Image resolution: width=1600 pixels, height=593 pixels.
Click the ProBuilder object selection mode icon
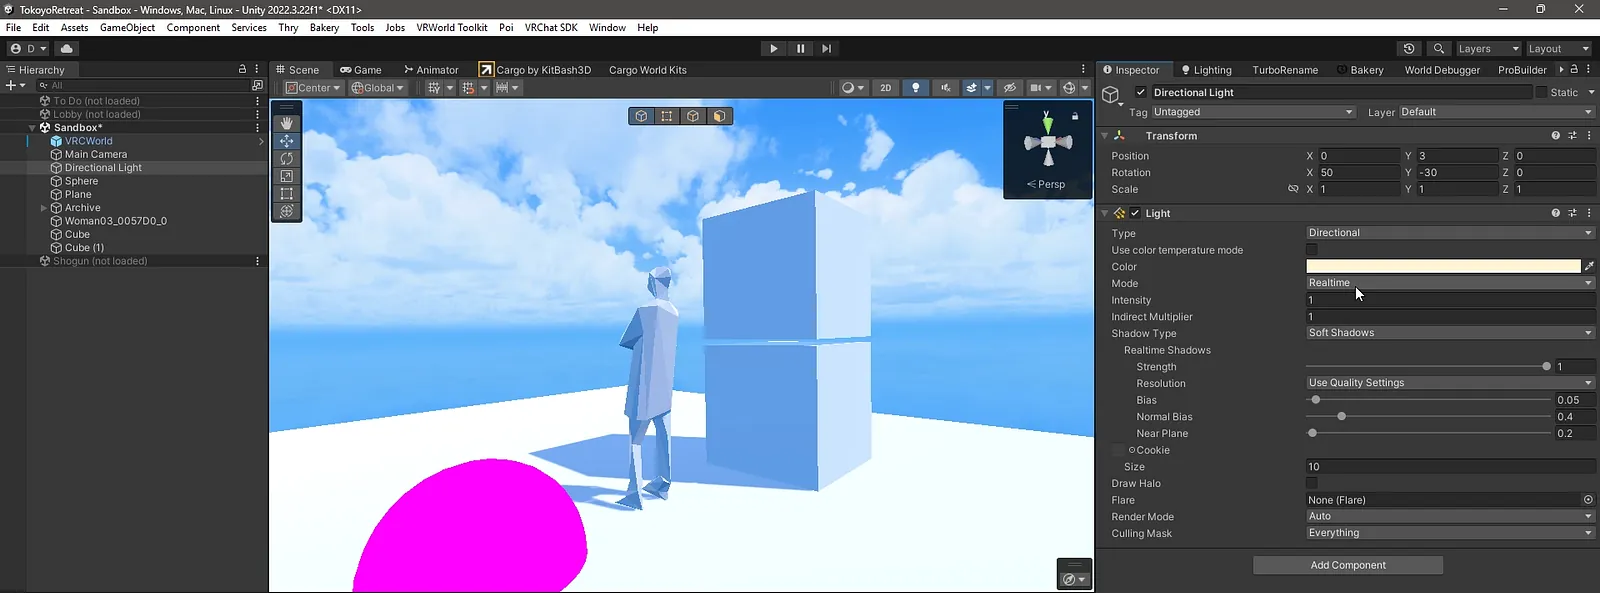(641, 116)
